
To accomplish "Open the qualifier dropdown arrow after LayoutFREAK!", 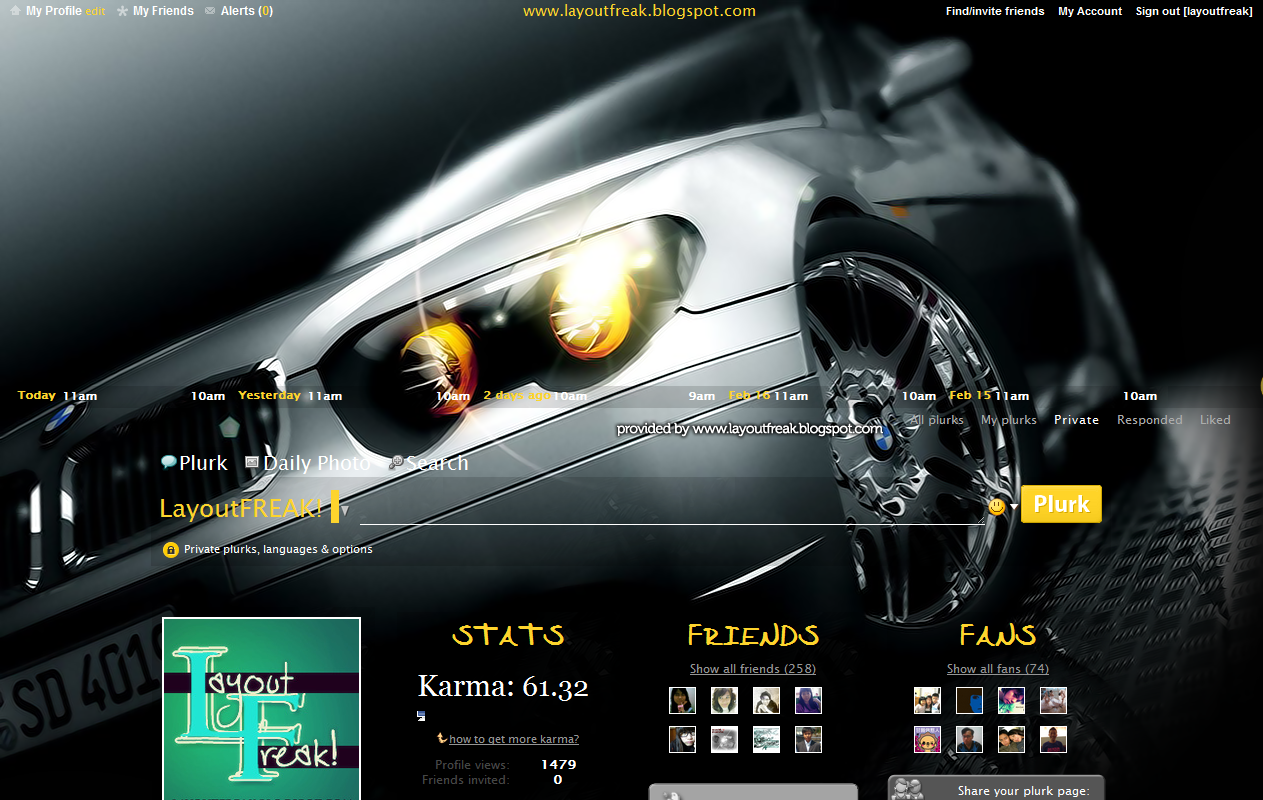I will click(x=345, y=510).
